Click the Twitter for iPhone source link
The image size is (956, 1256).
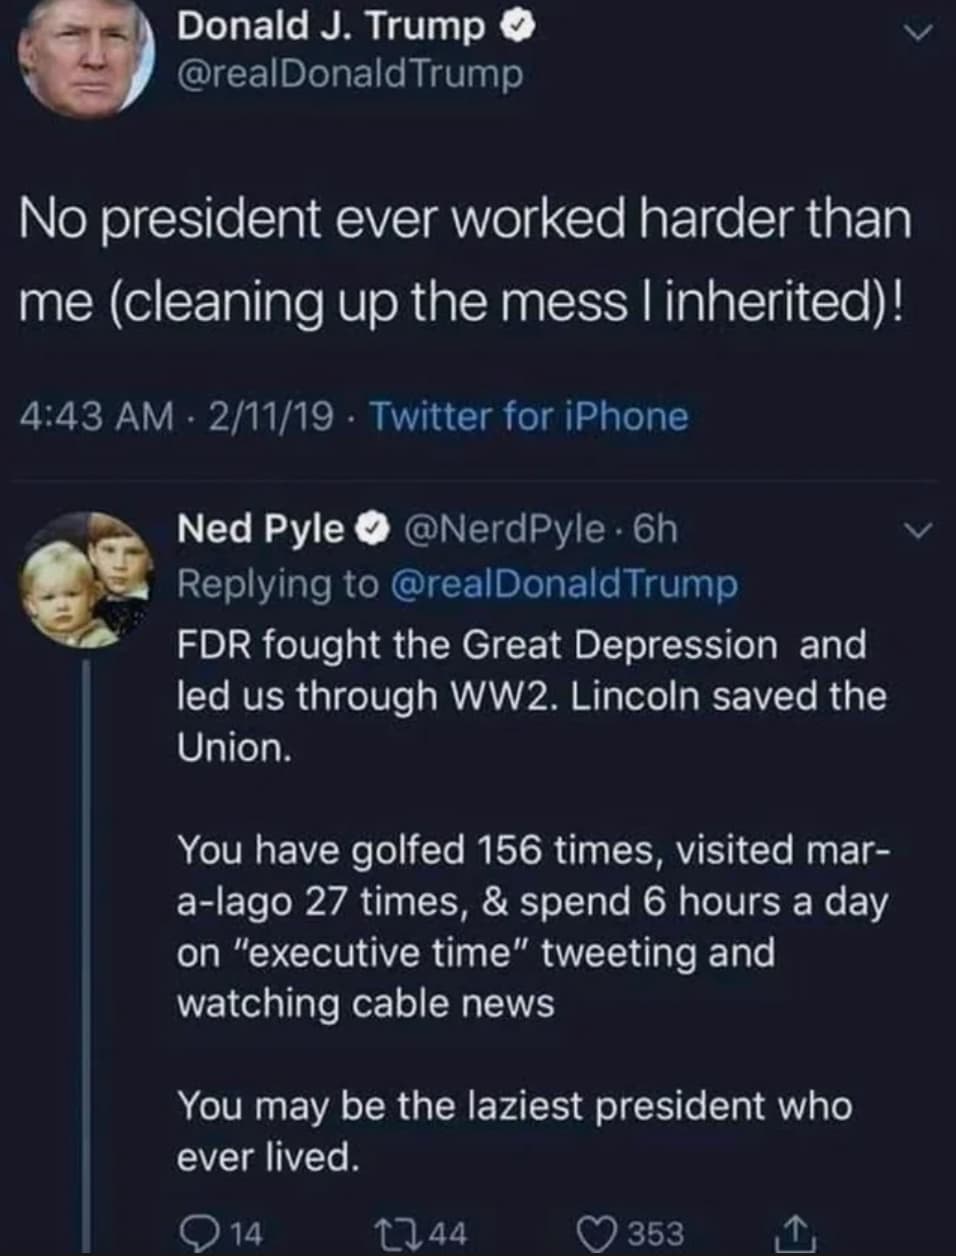pos(529,416)
